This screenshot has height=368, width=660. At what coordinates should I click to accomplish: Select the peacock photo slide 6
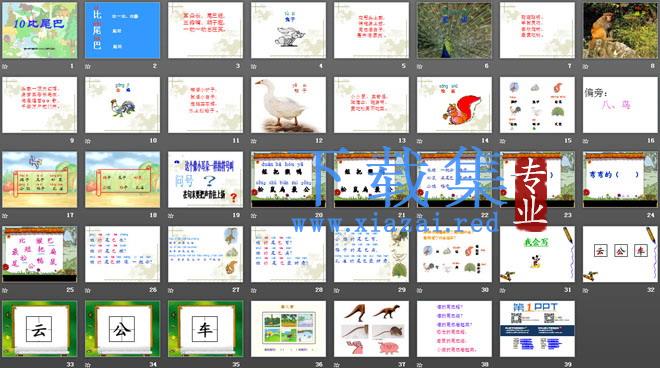pos(454,30)
